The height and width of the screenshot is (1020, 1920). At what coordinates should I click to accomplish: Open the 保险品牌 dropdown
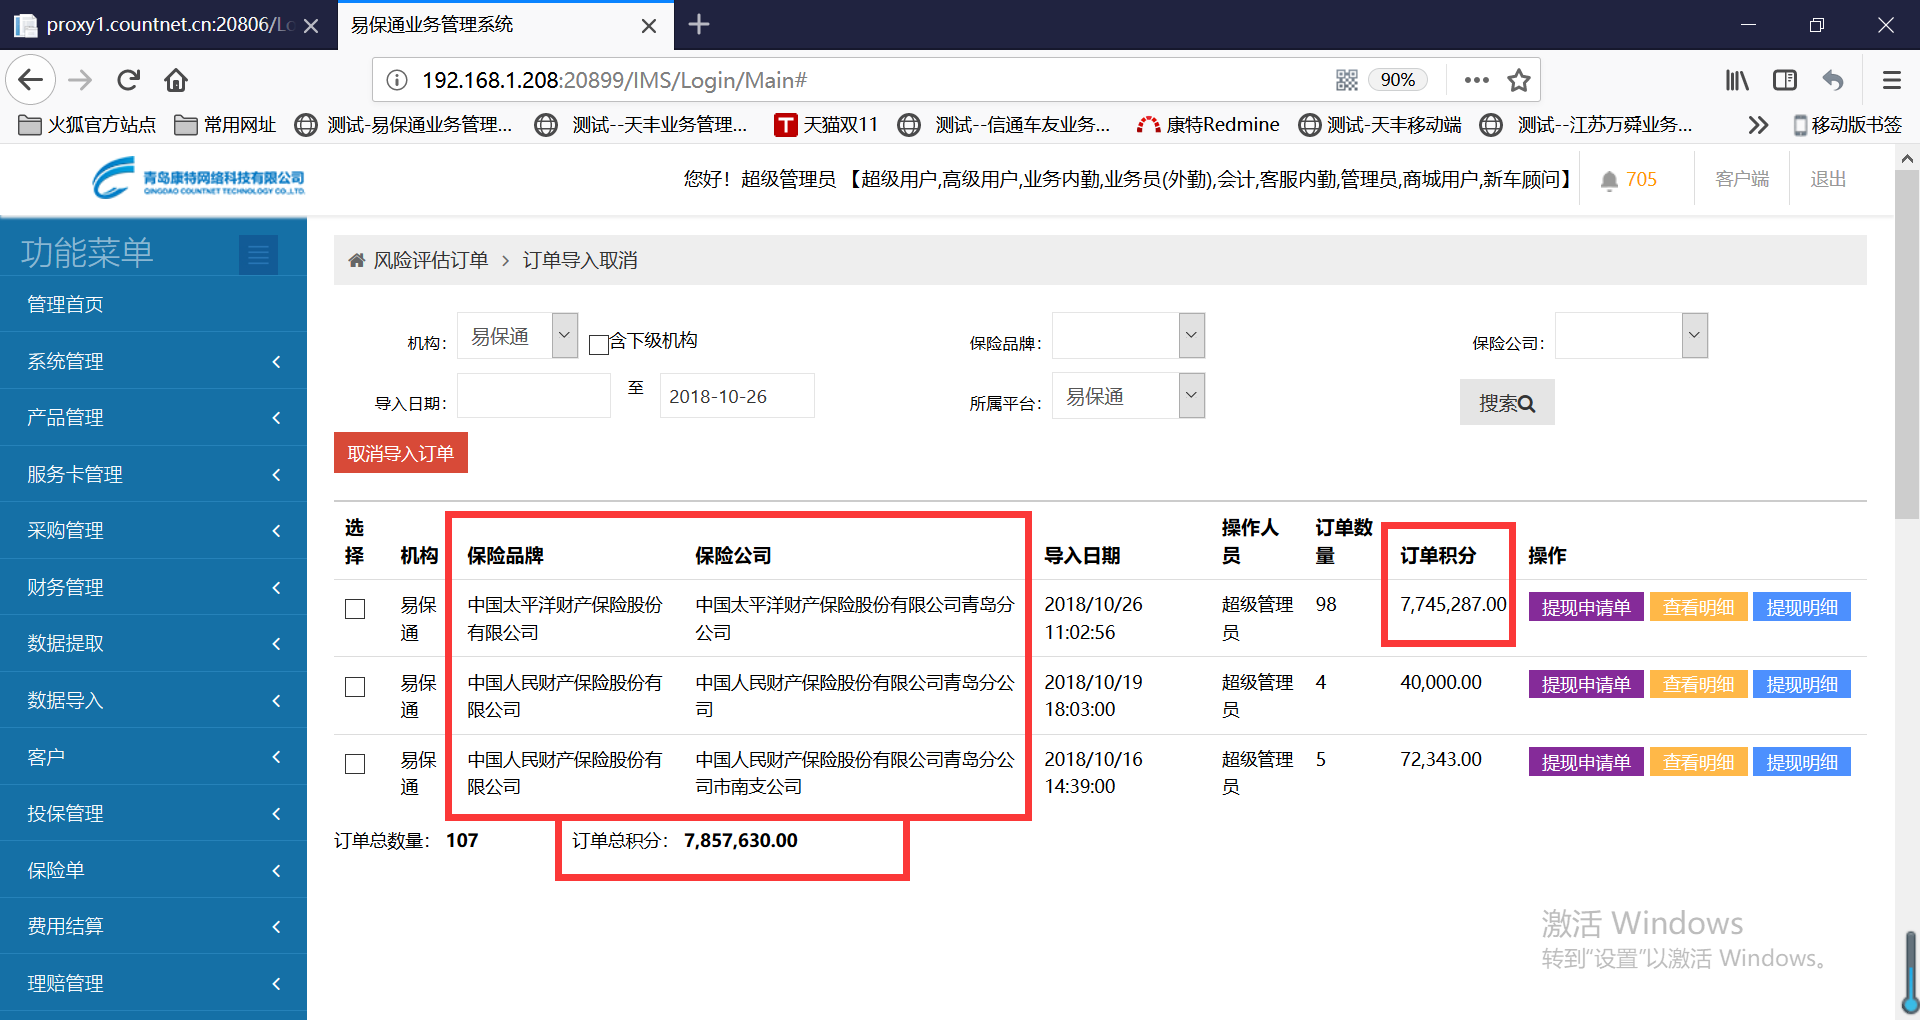point(1128,336)
